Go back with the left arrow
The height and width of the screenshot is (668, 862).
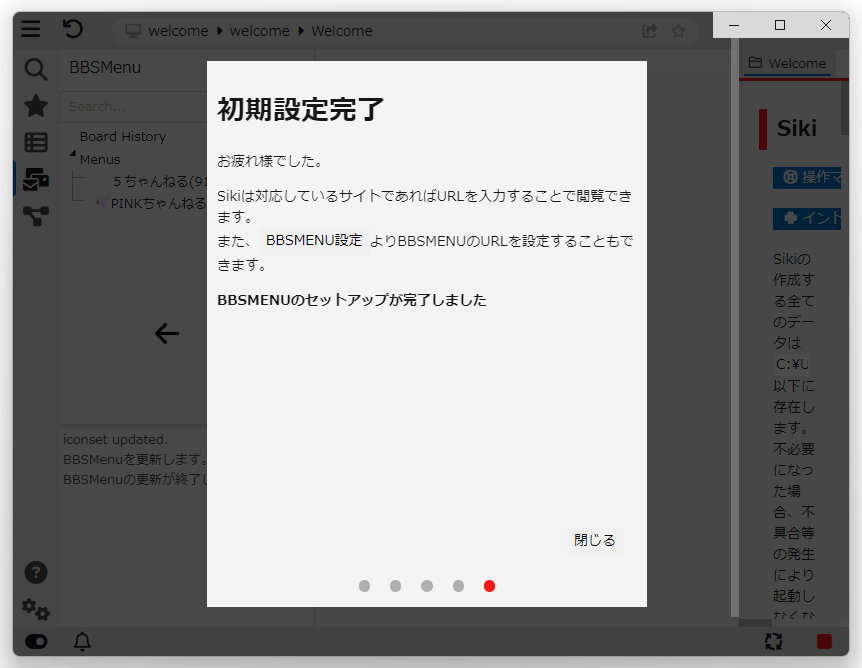coord(167,333)
